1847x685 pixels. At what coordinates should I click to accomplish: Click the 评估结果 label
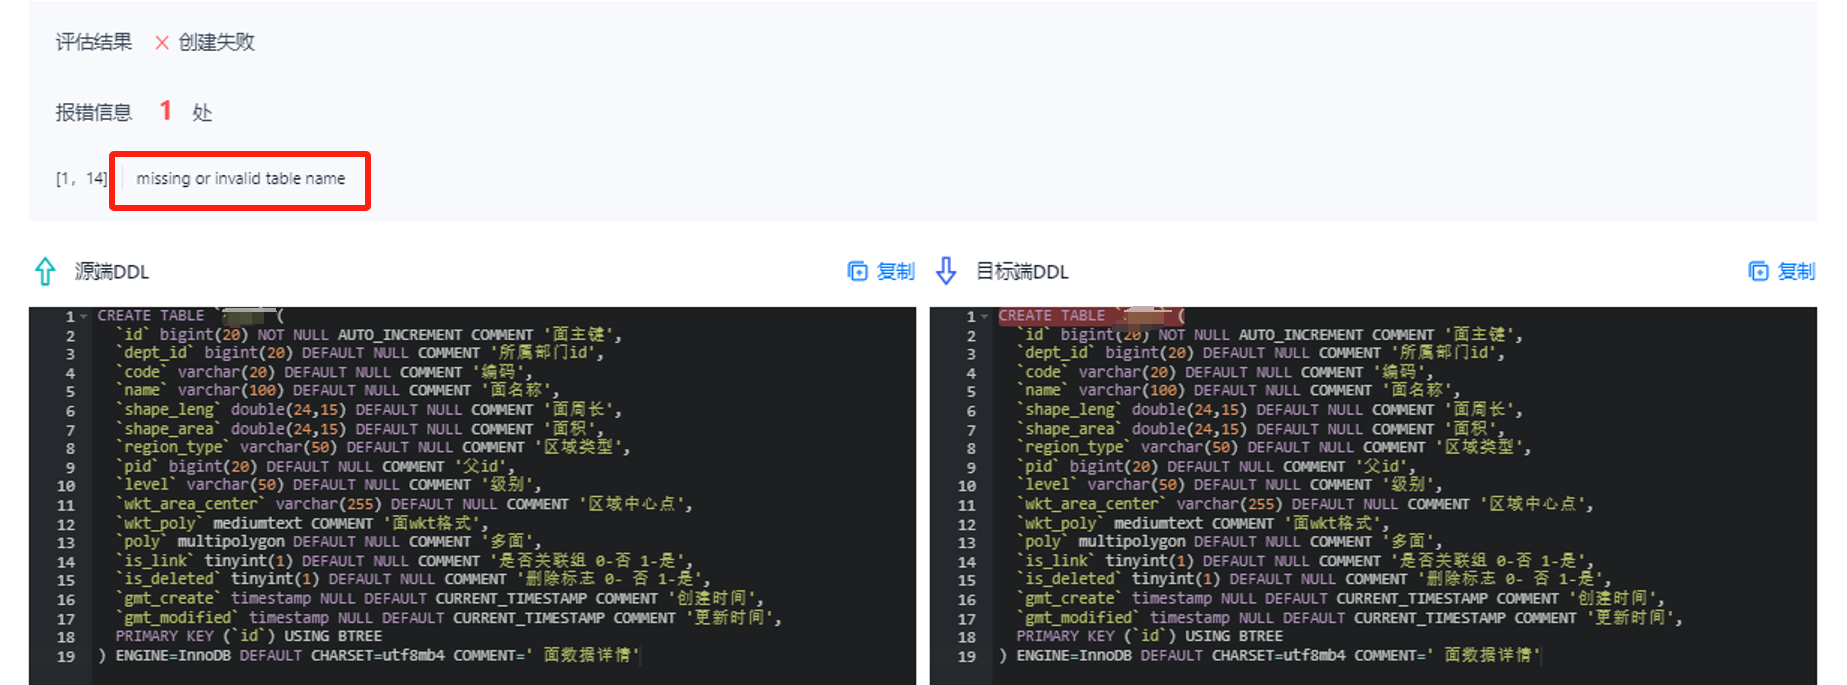tap(93, 42)
